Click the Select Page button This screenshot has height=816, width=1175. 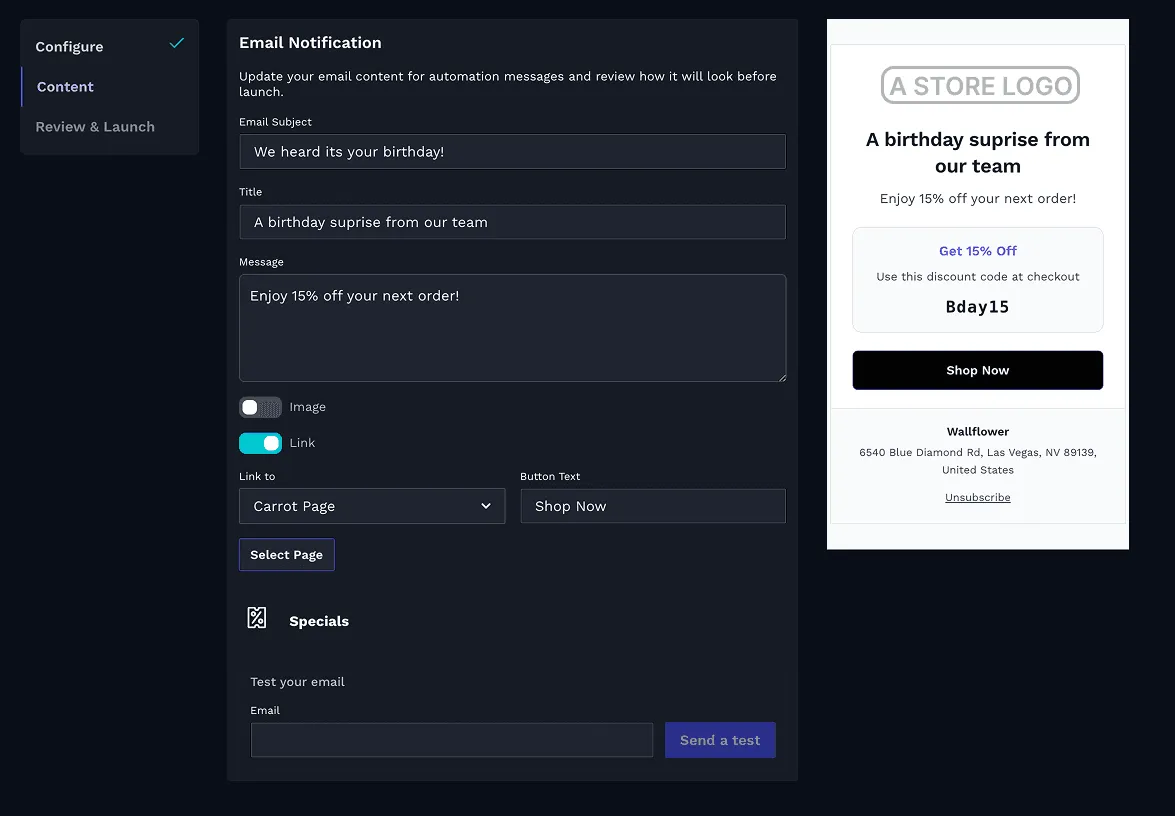(286, 554)
